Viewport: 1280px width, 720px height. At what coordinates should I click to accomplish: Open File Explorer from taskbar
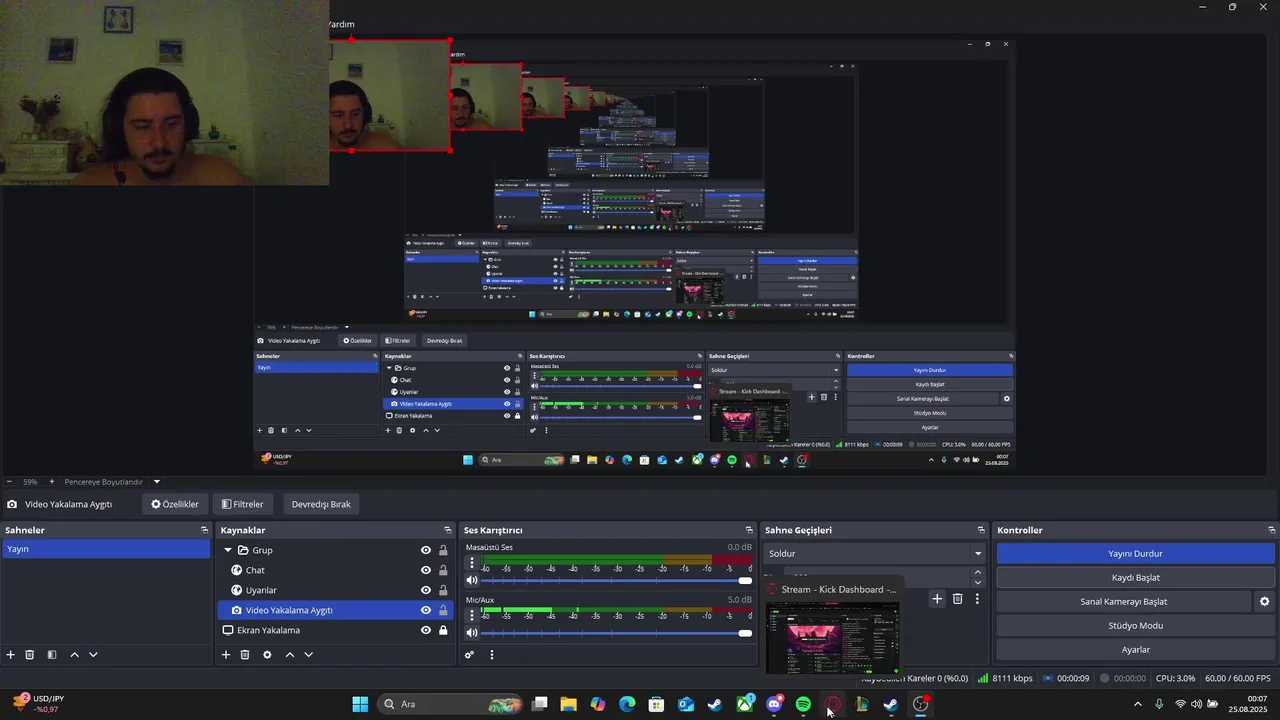[x=568, y=705]
